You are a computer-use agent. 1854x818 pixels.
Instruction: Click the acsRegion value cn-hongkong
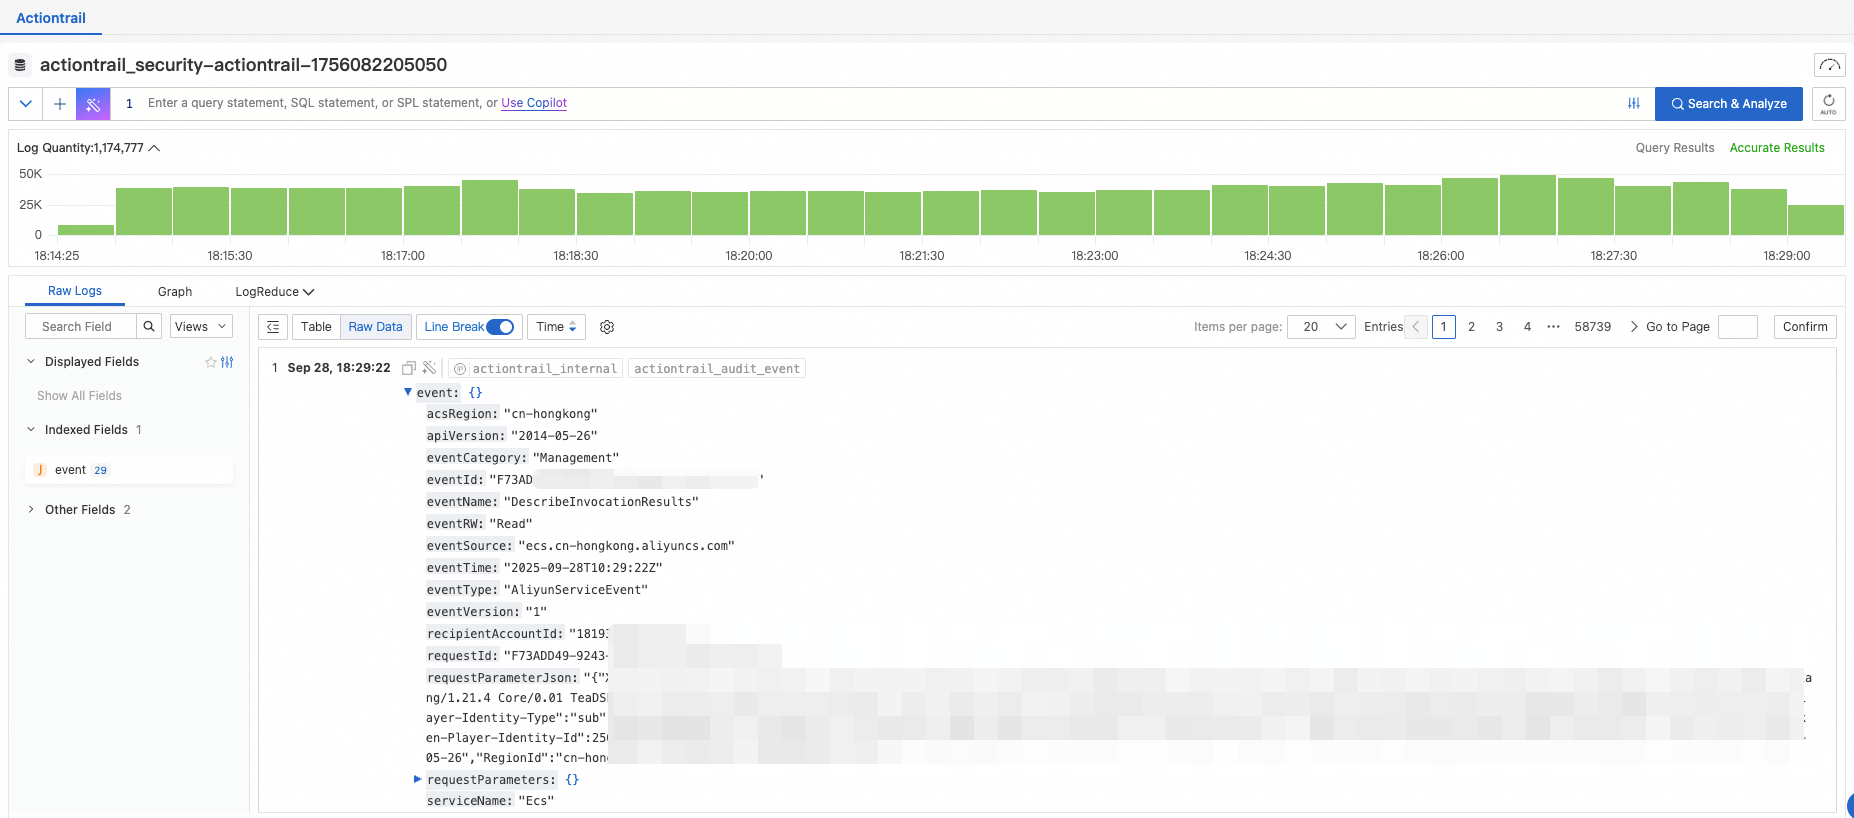(550, 414)
